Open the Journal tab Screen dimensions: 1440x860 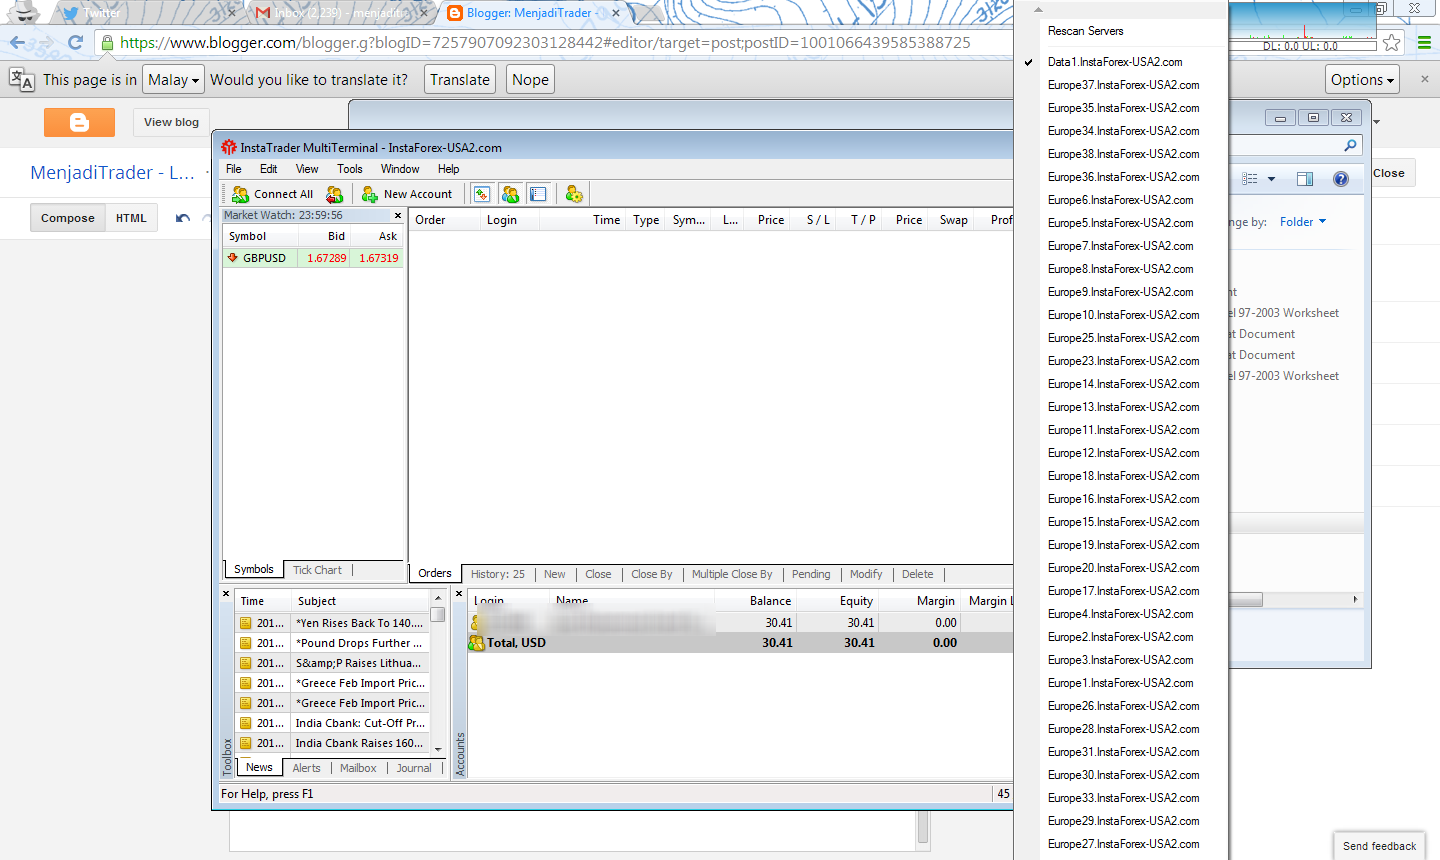414,768
